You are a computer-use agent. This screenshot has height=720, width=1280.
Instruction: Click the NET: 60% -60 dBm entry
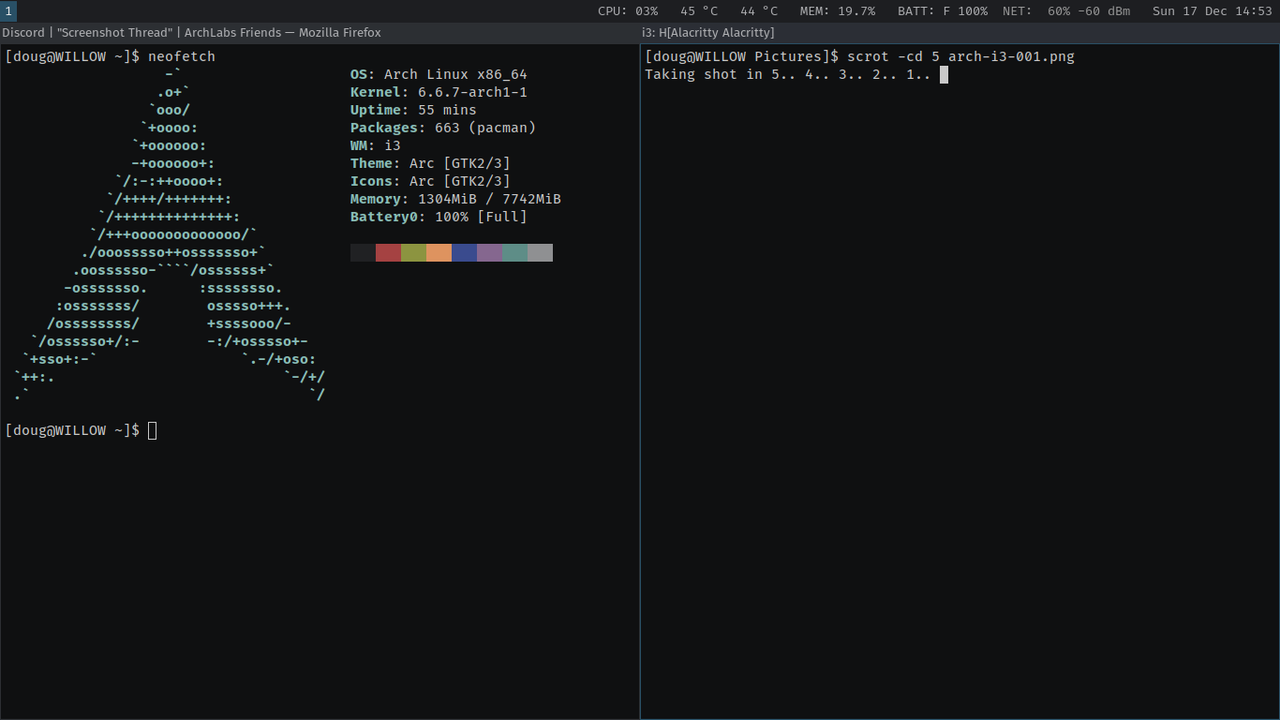point(1066,11)
